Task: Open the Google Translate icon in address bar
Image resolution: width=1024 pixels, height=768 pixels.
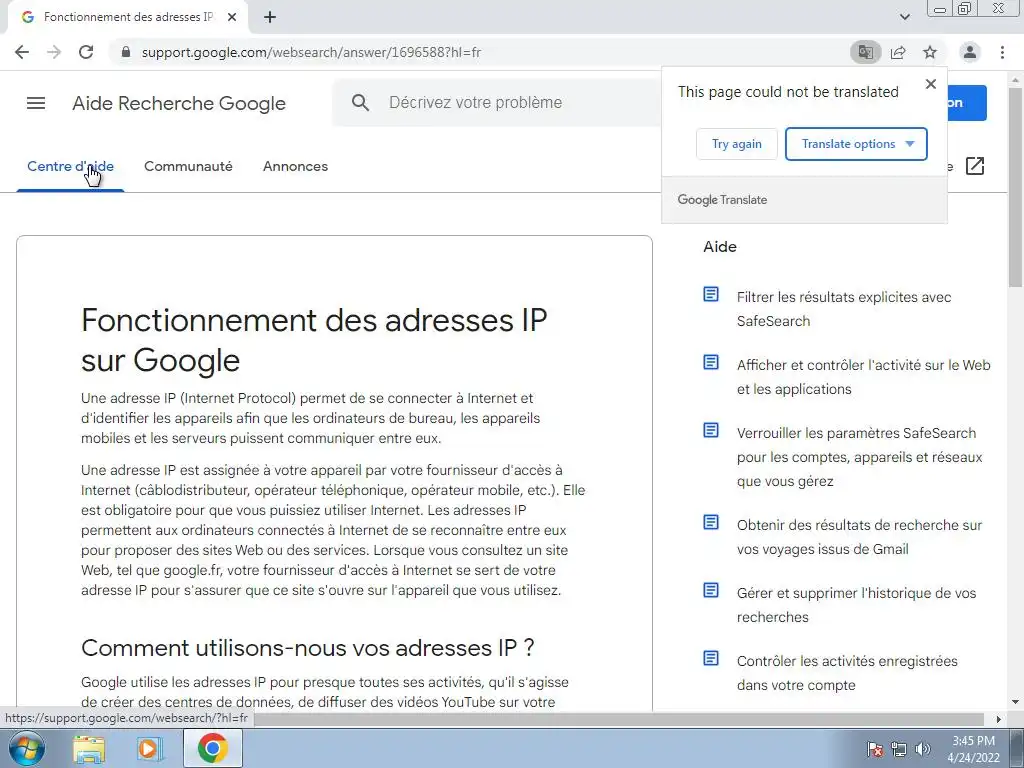Action: 865,52
